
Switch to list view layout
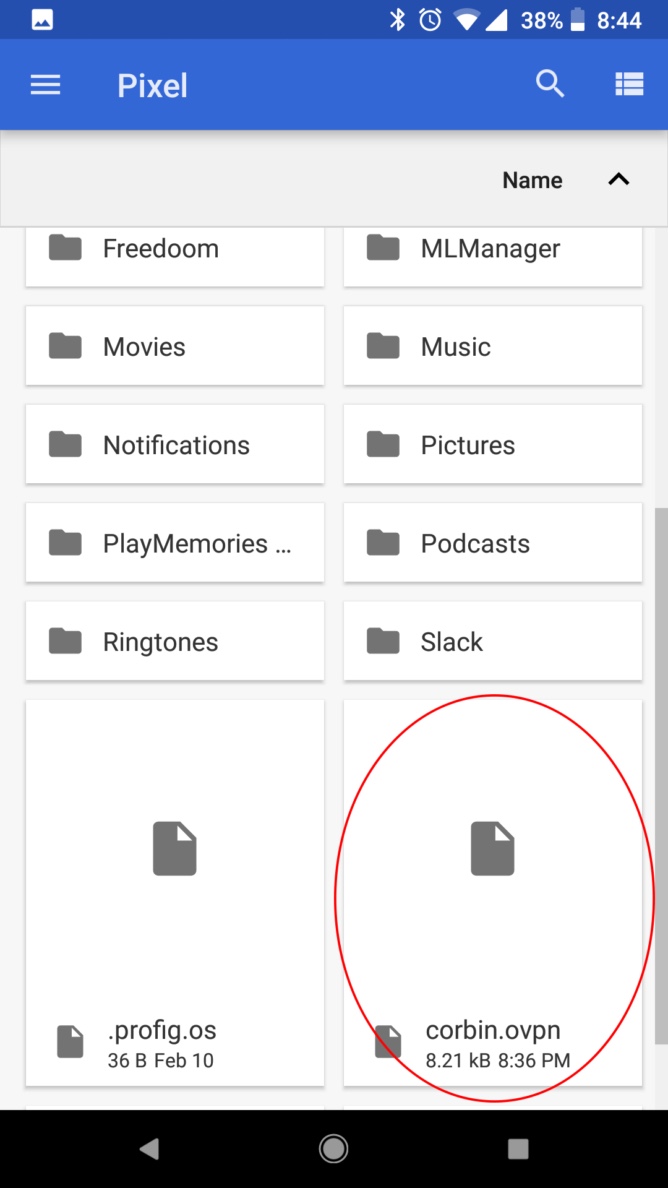629,85
